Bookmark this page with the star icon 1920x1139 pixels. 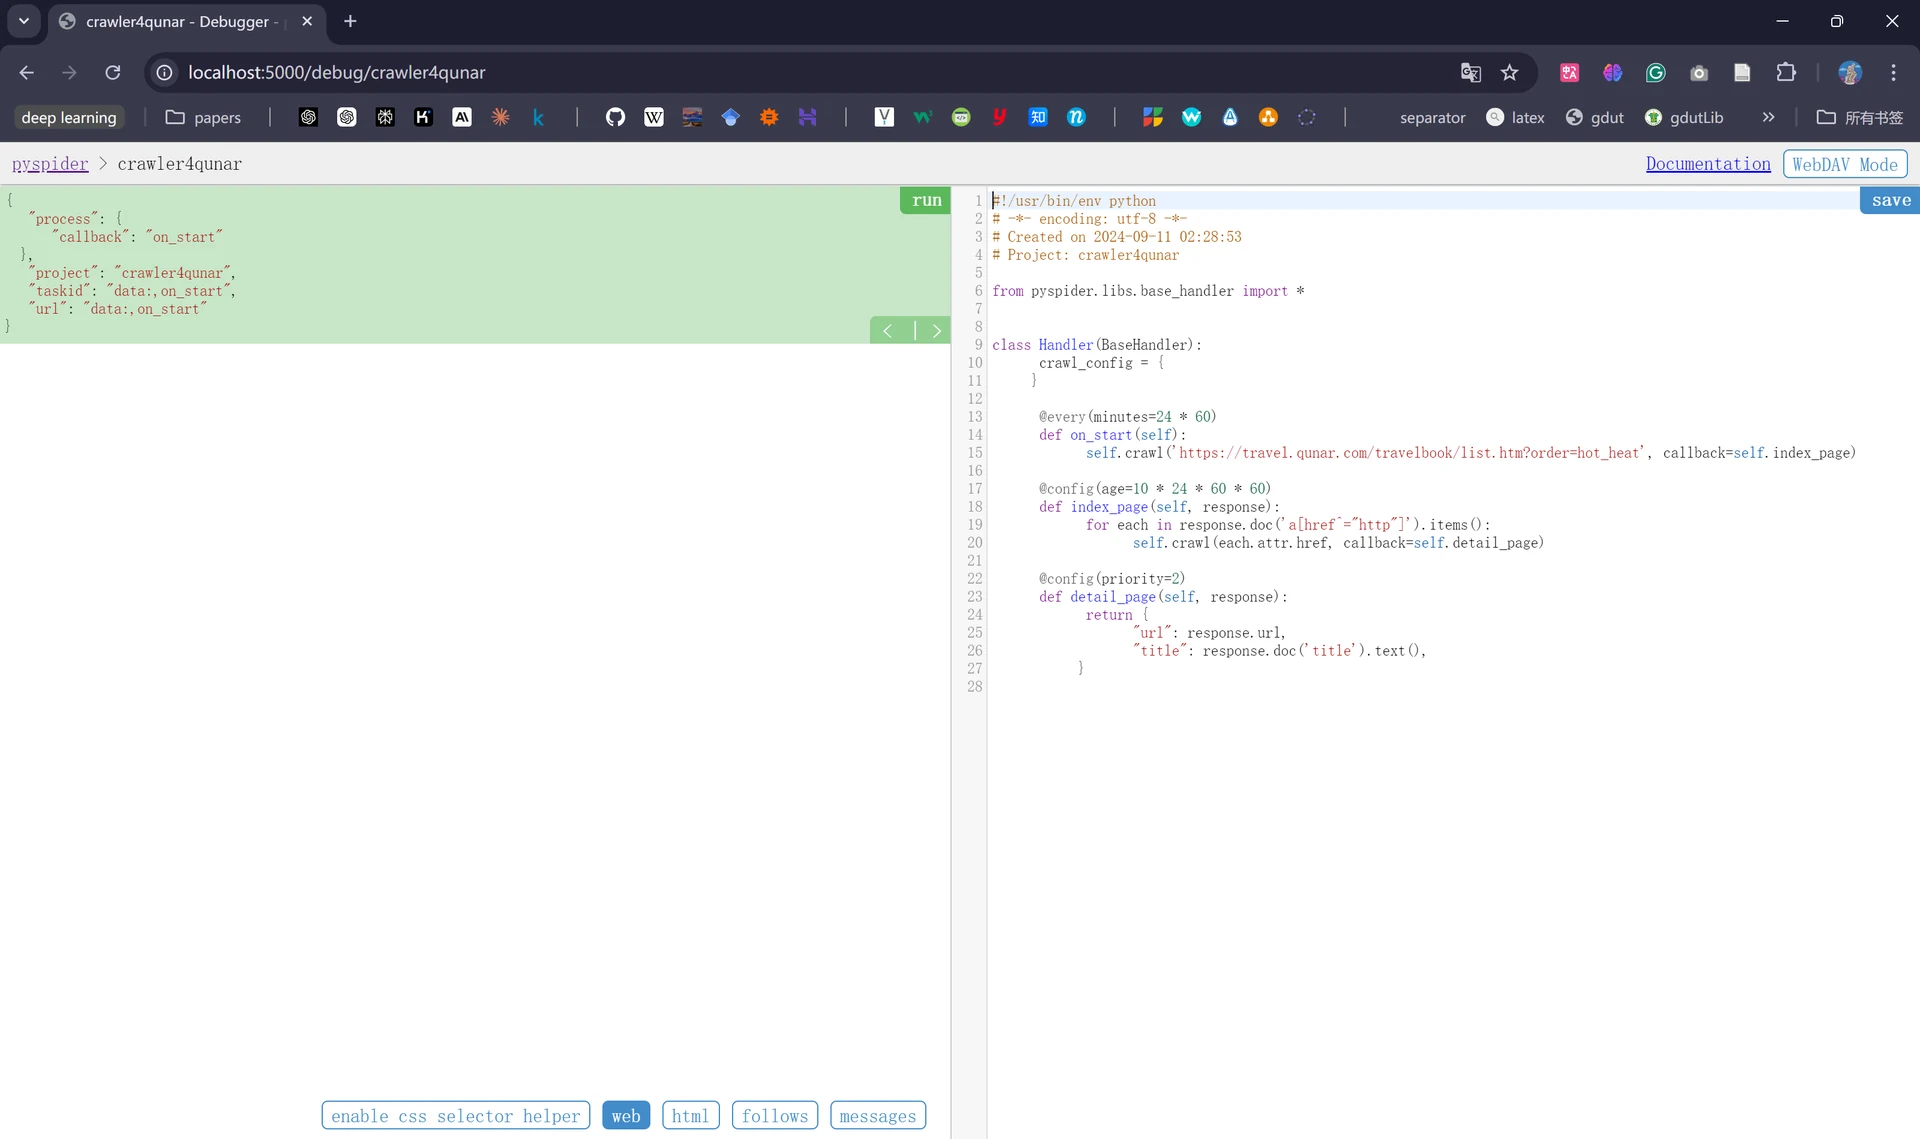tap(1510, 72)
